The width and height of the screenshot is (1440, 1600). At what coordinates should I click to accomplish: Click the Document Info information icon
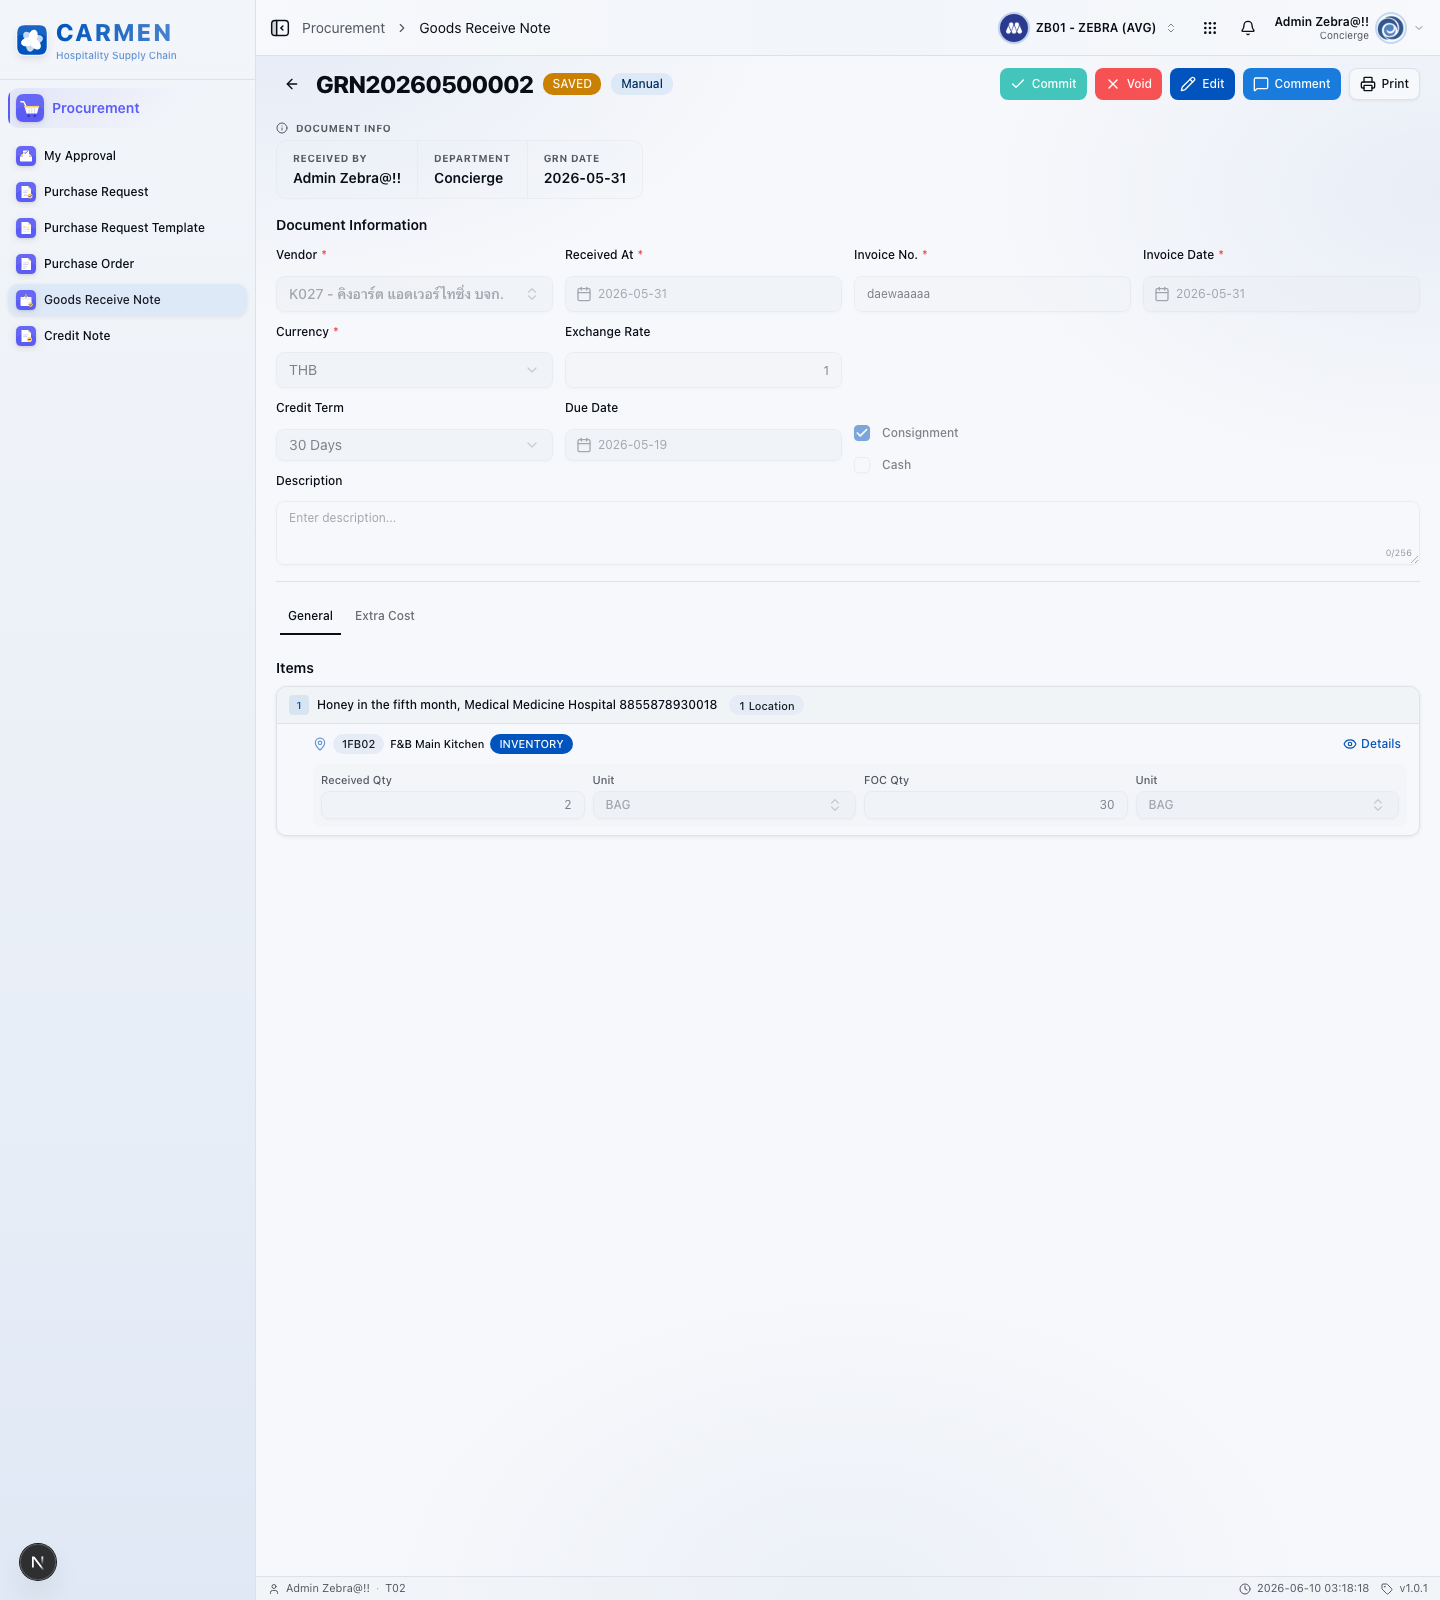(282, 128)
